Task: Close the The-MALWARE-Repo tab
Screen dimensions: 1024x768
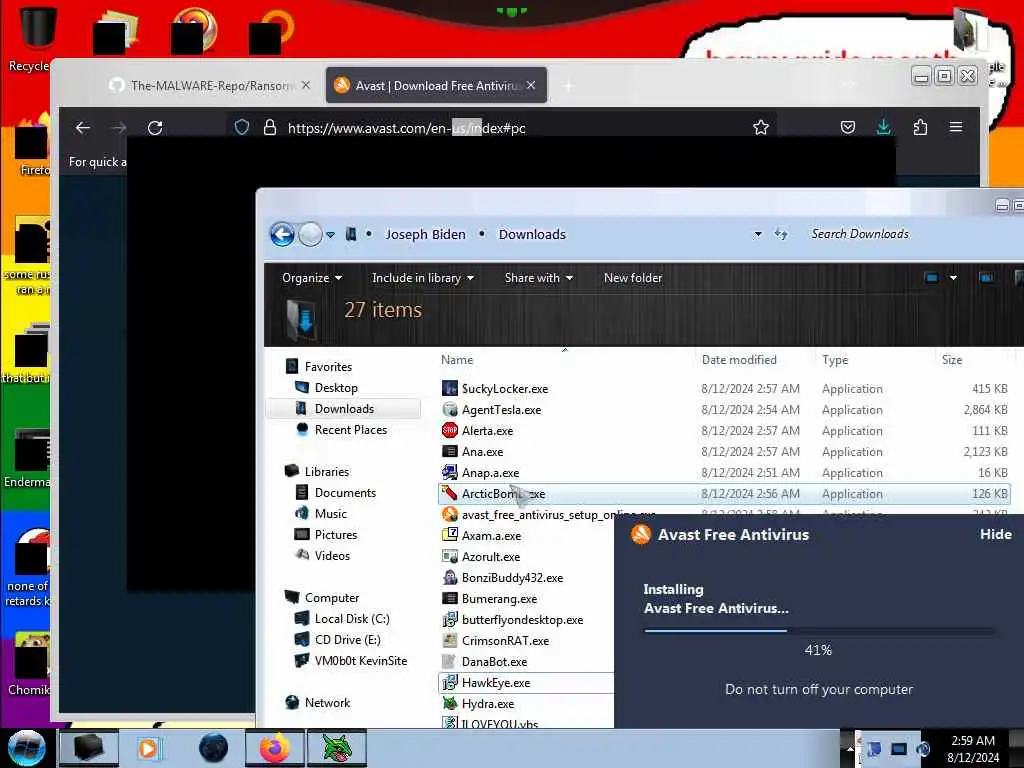Action: (x=306, y=86)
